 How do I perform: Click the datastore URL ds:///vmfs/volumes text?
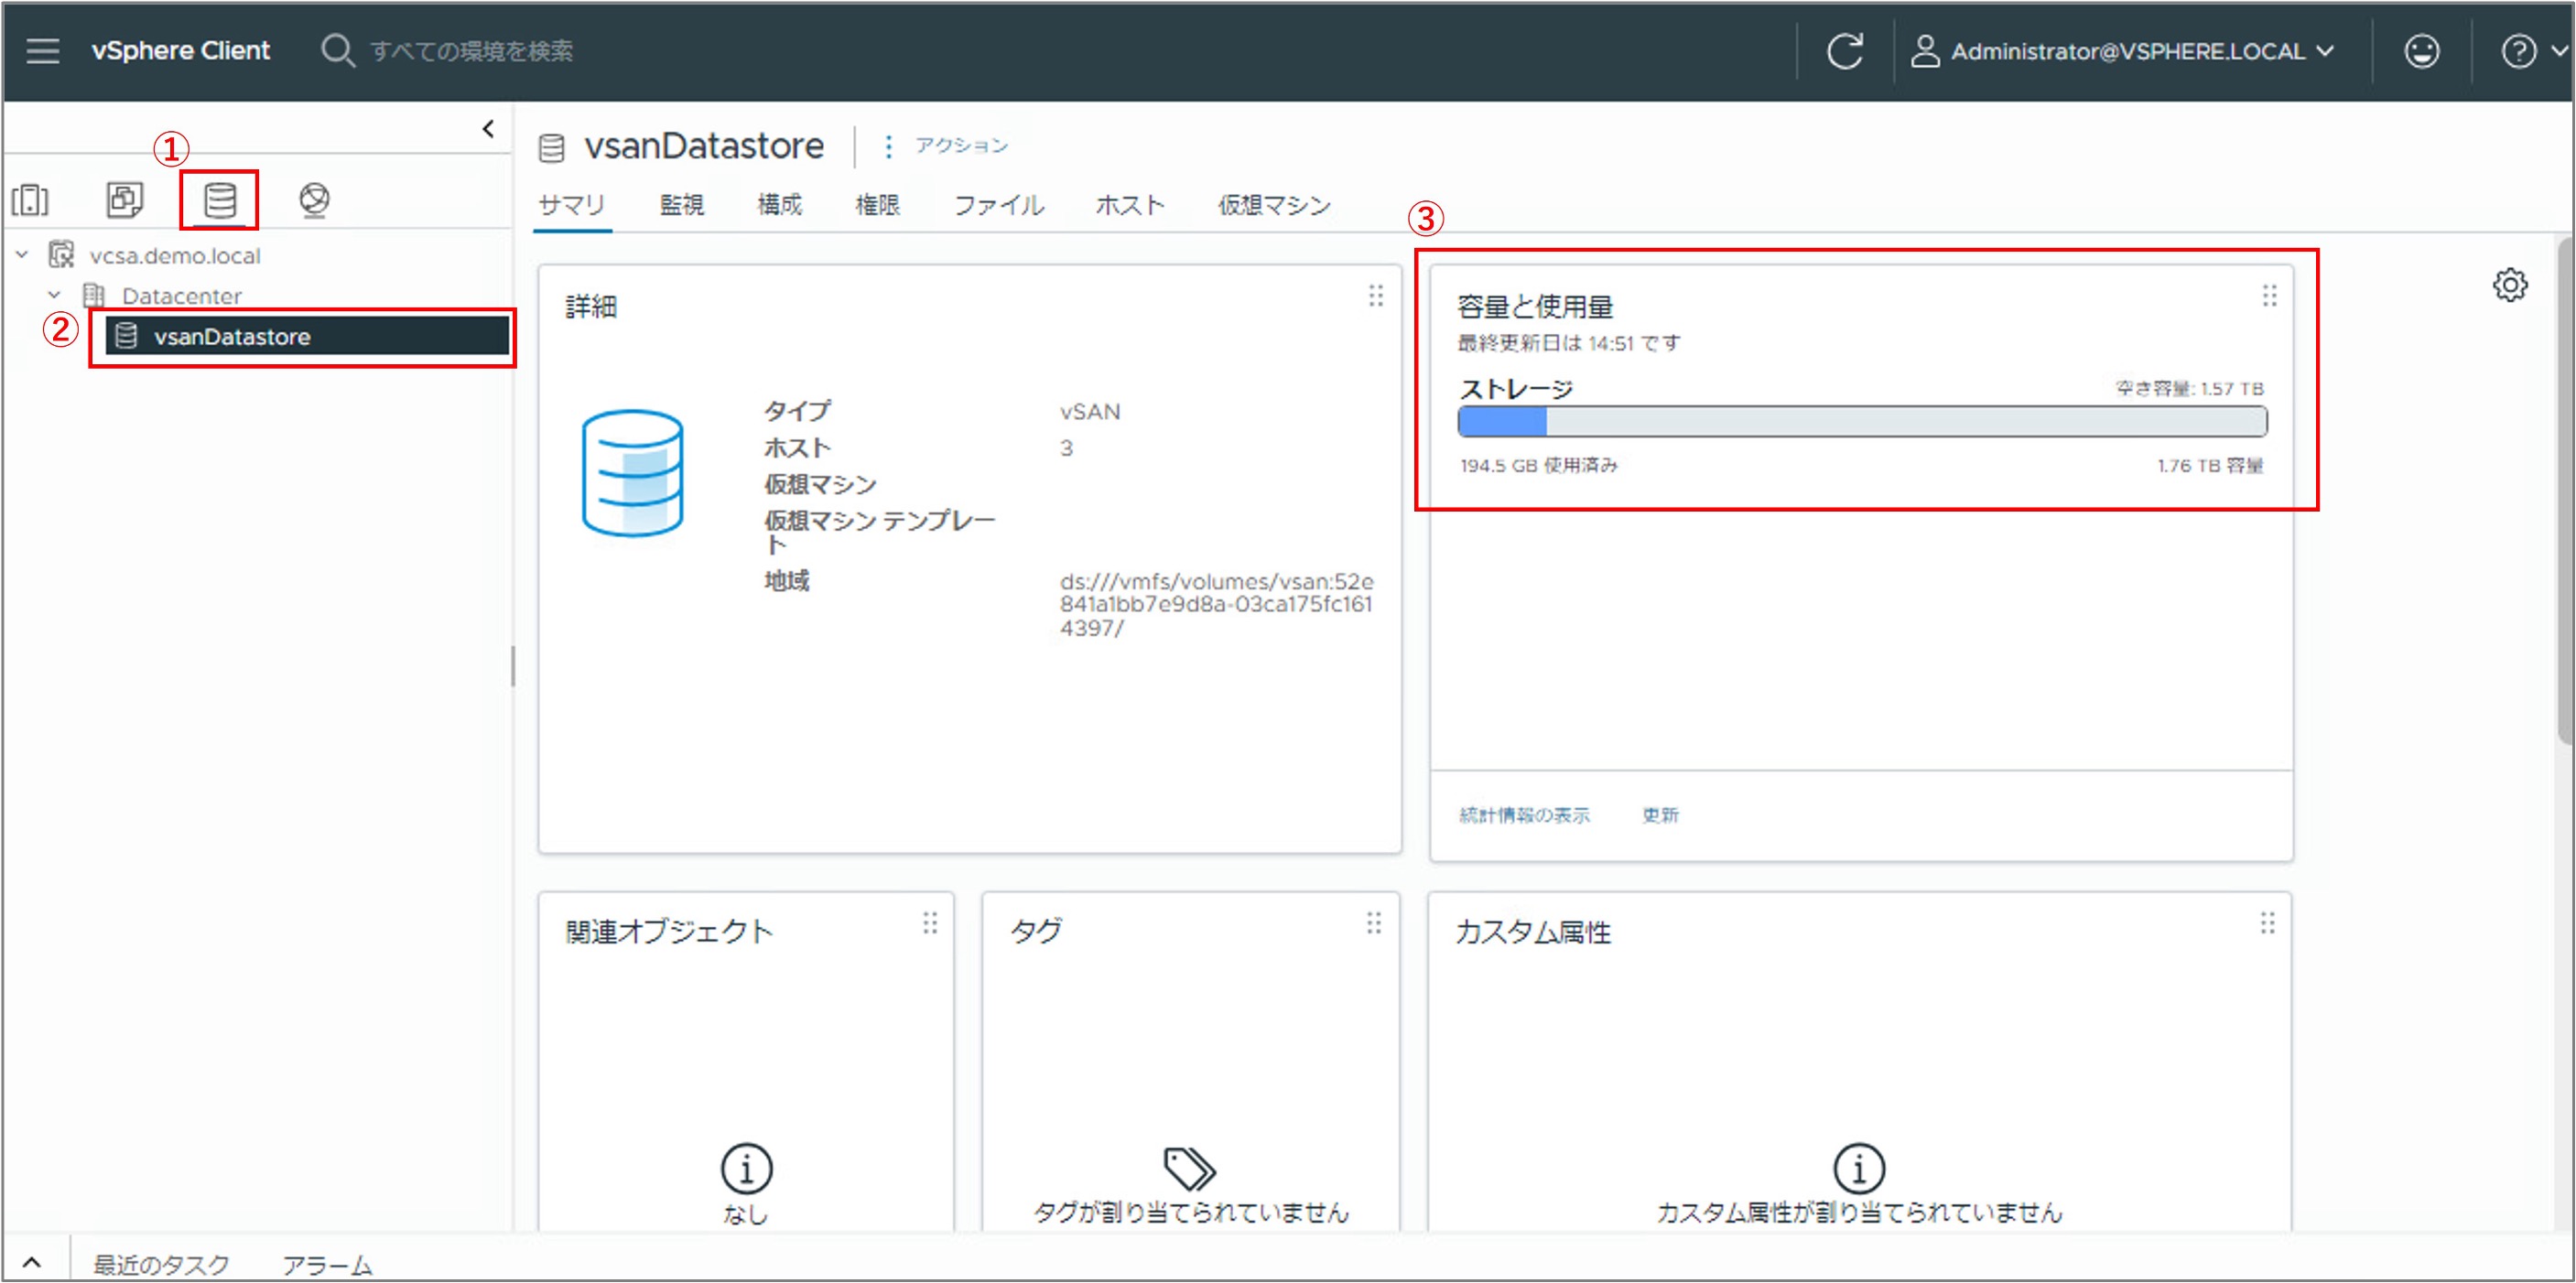1216,604
